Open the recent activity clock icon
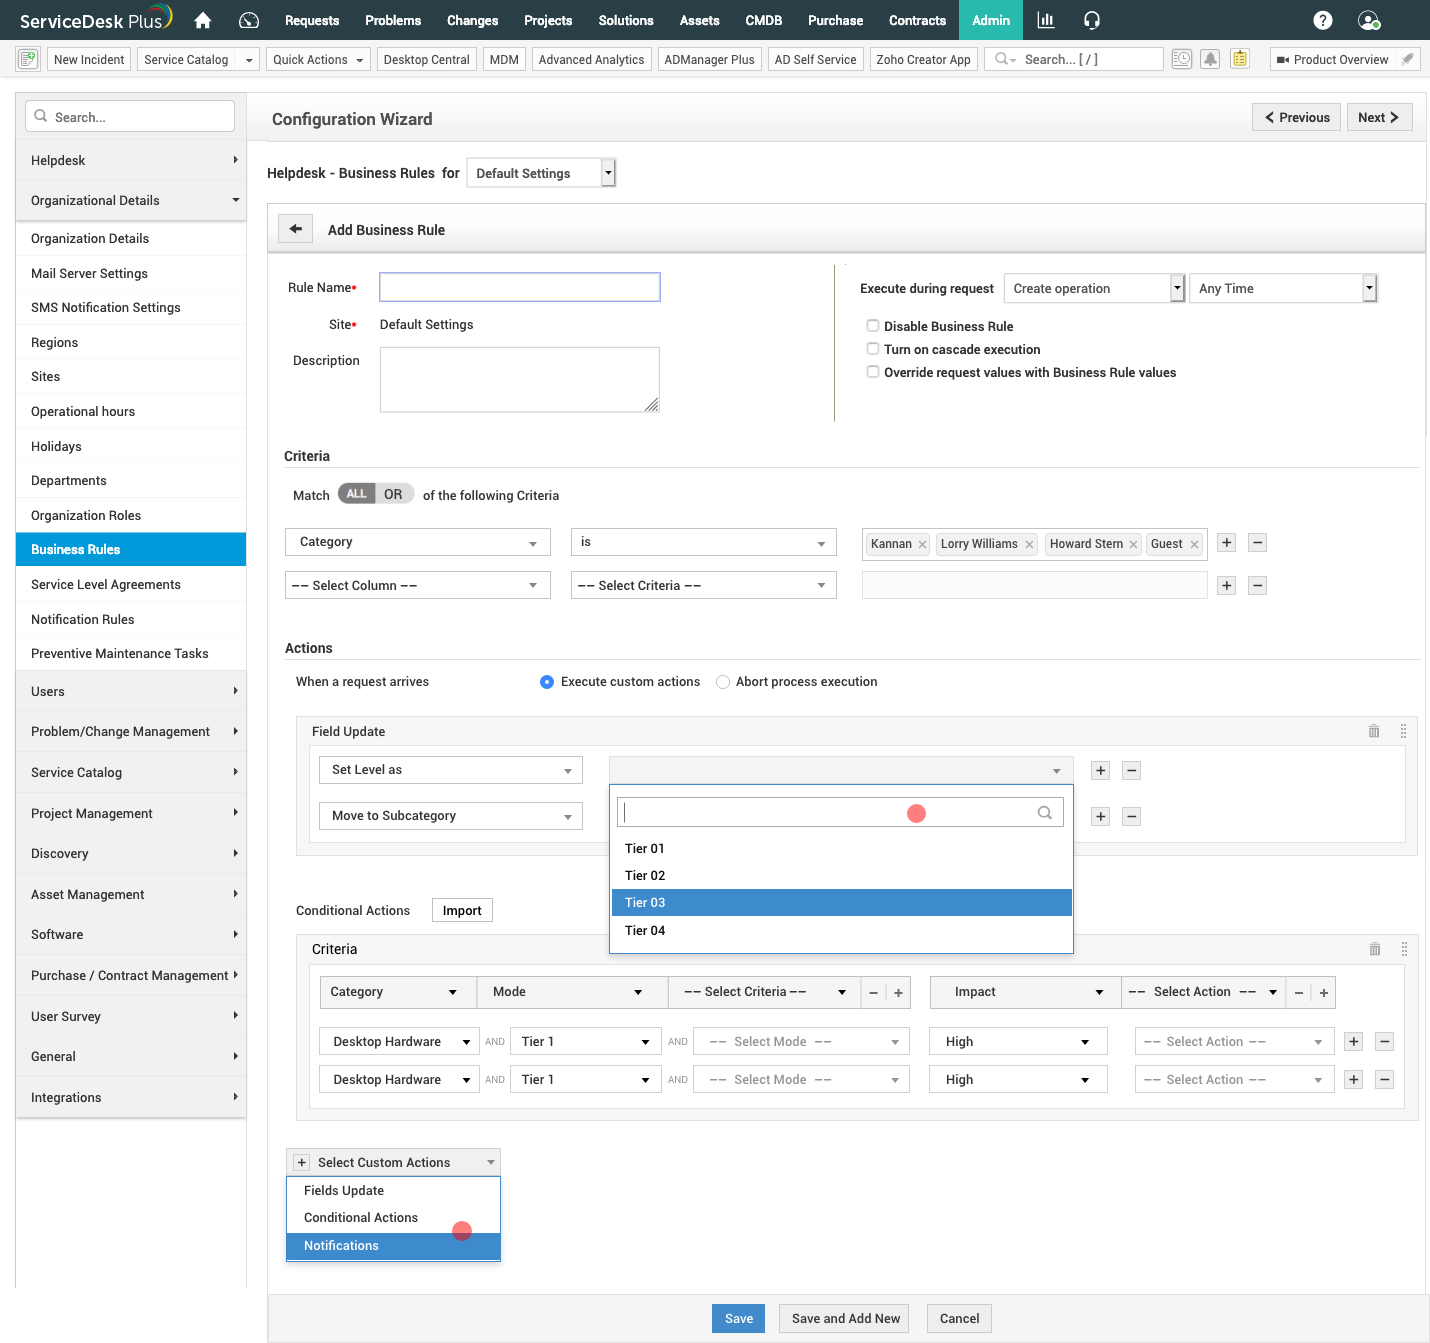 coord(1181,59)
